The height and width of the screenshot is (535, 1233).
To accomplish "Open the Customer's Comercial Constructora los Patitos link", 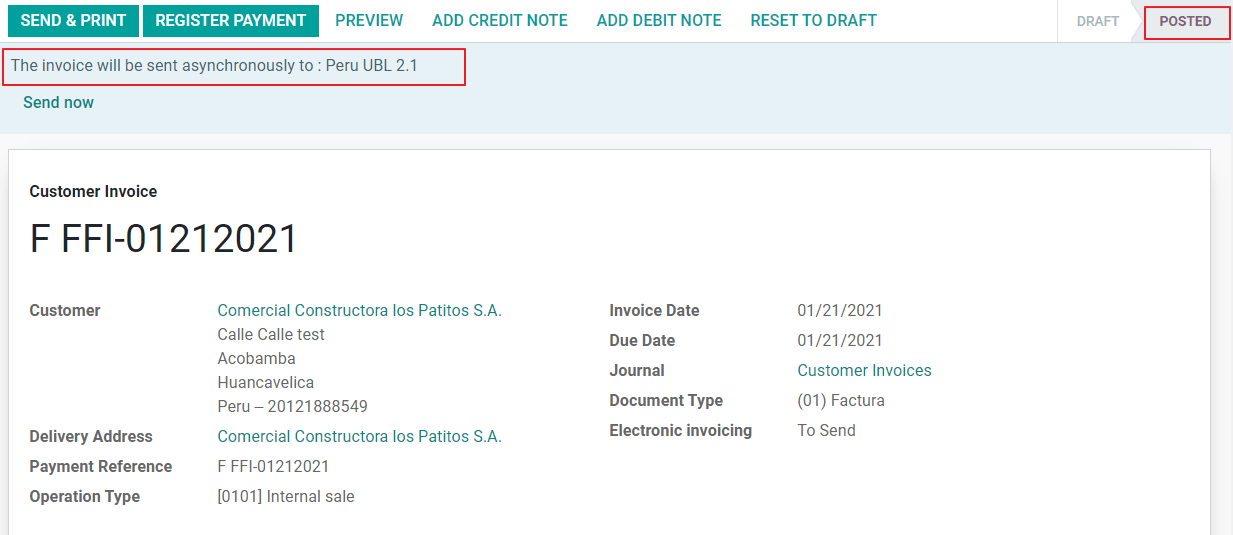I will [359, 310].
